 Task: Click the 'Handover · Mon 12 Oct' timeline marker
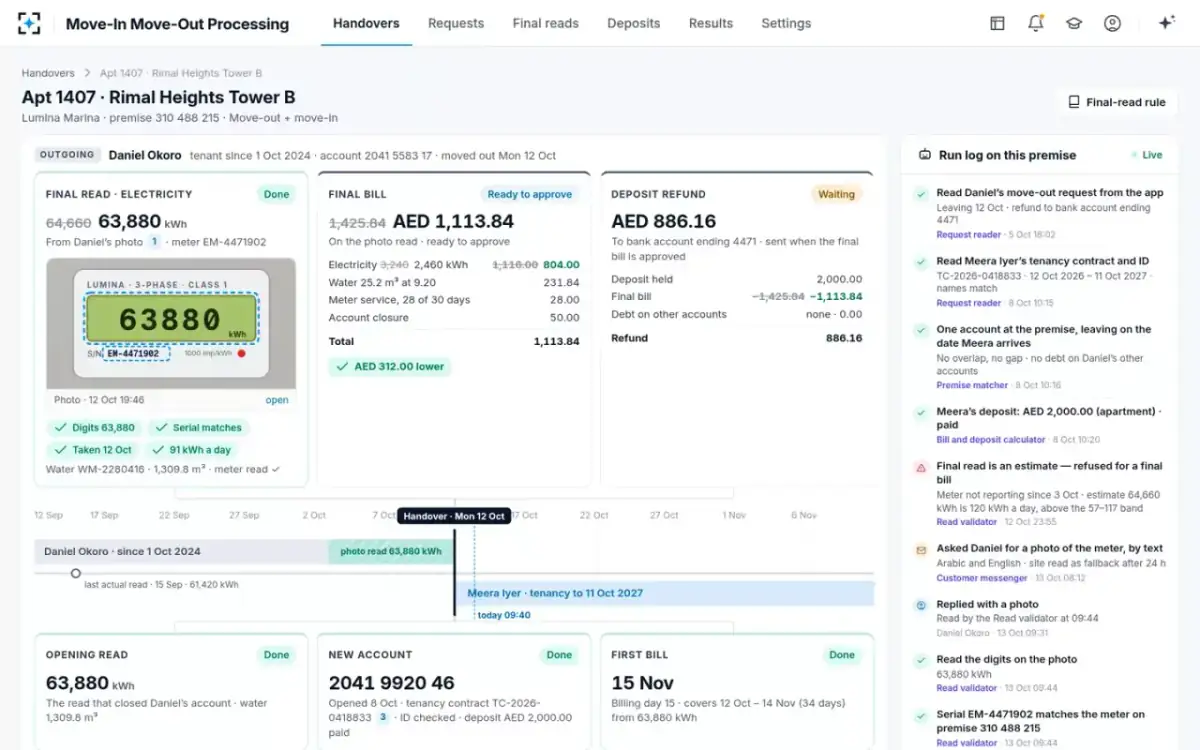(454, 516)
